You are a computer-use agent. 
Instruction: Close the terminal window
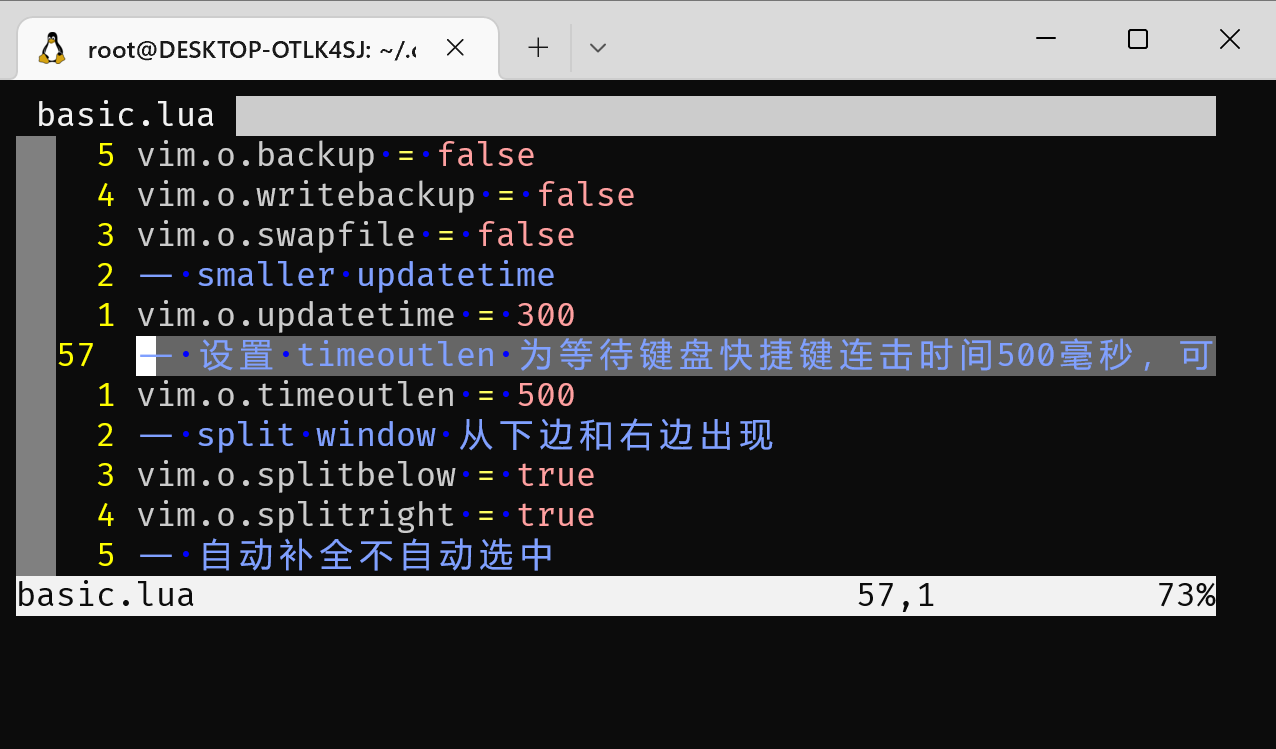(x=1229, y=39)
